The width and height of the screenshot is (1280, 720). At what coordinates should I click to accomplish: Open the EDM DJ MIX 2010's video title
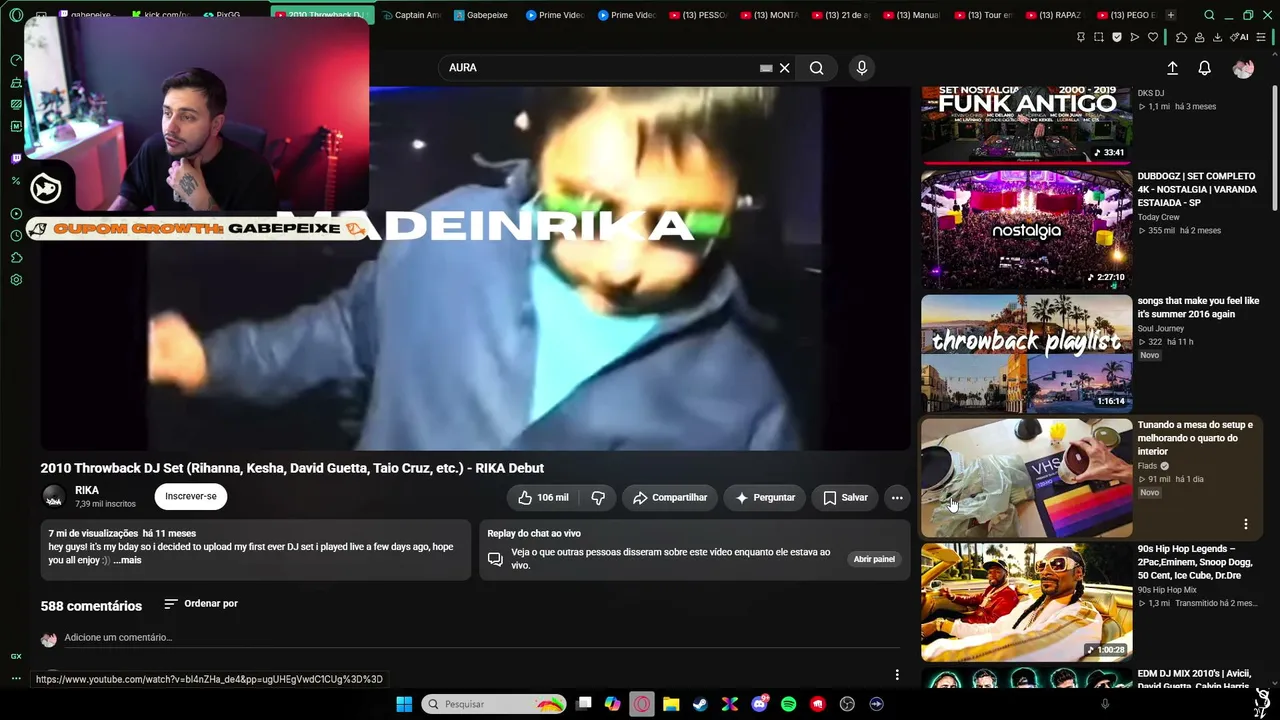1194,680
